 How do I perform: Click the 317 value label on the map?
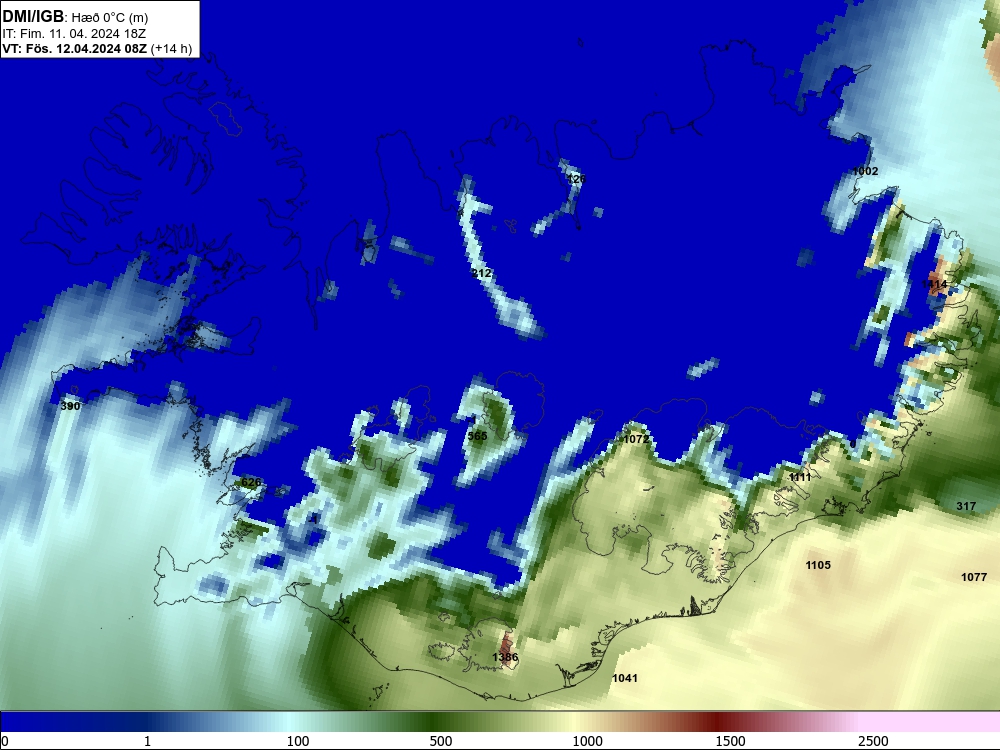966,506
